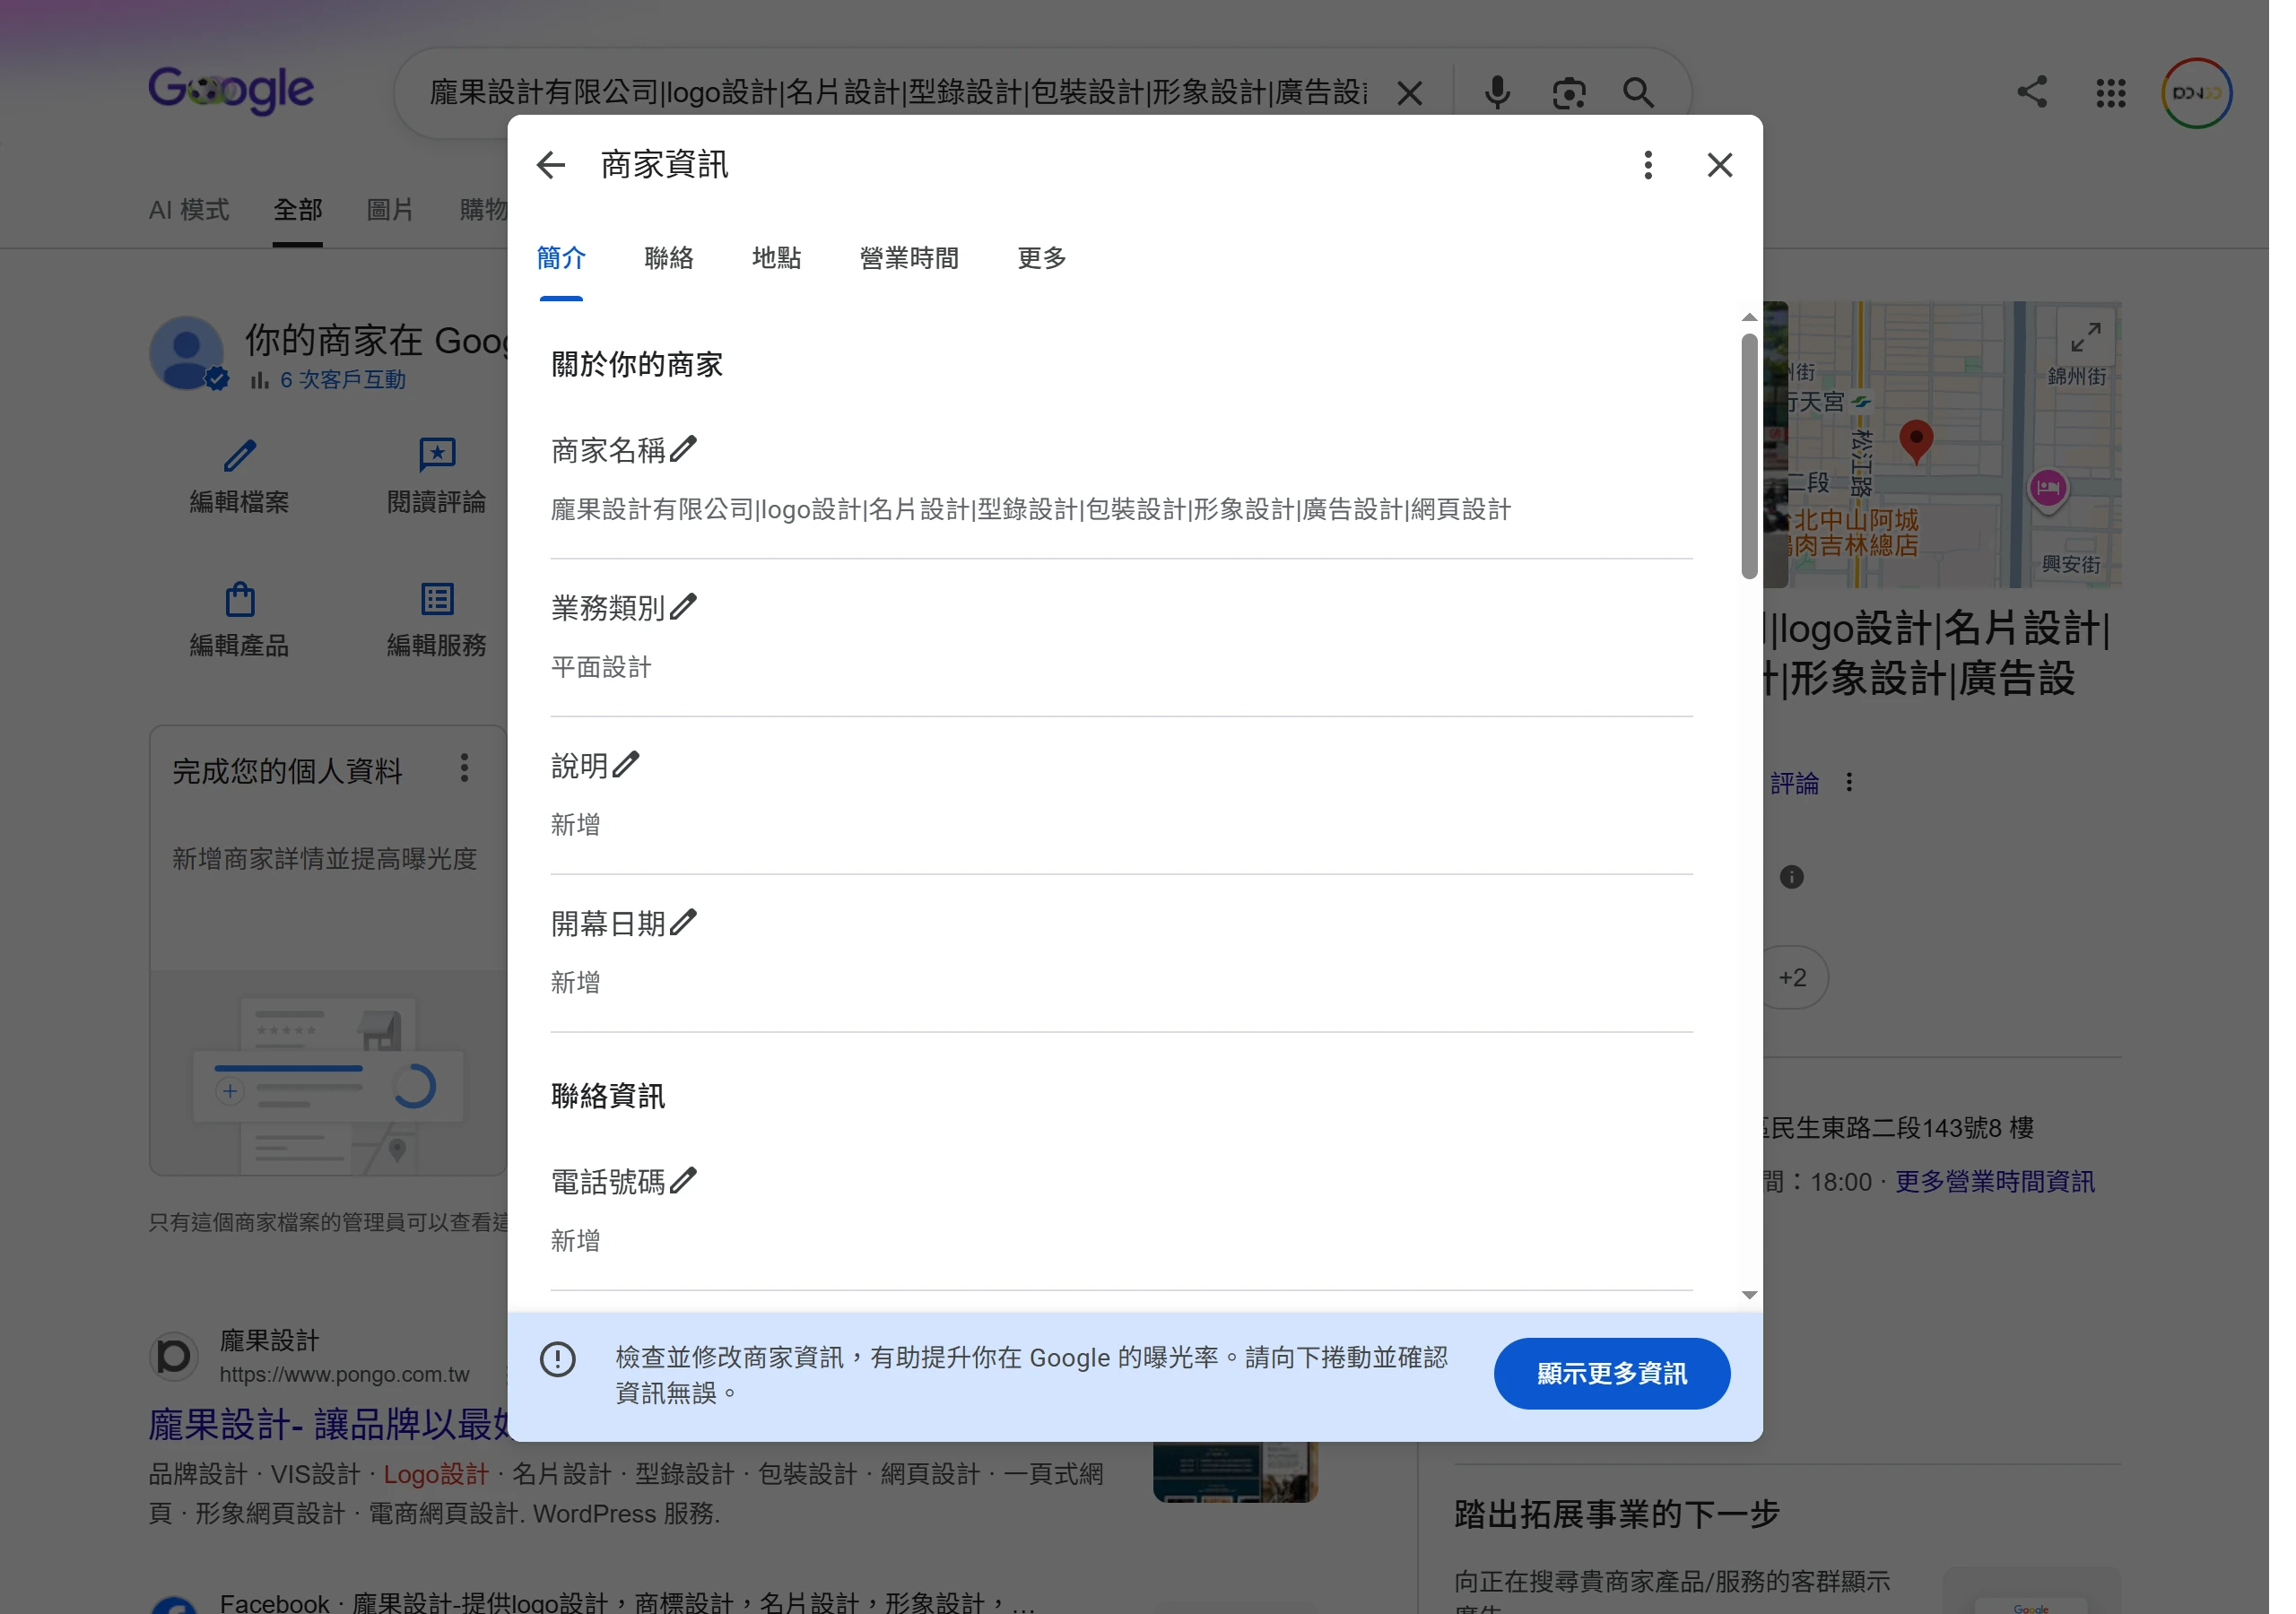Screen dimensions: 2296x1614
Task: Switch to the 更多 tab
Action: [x=1054, y=261]
